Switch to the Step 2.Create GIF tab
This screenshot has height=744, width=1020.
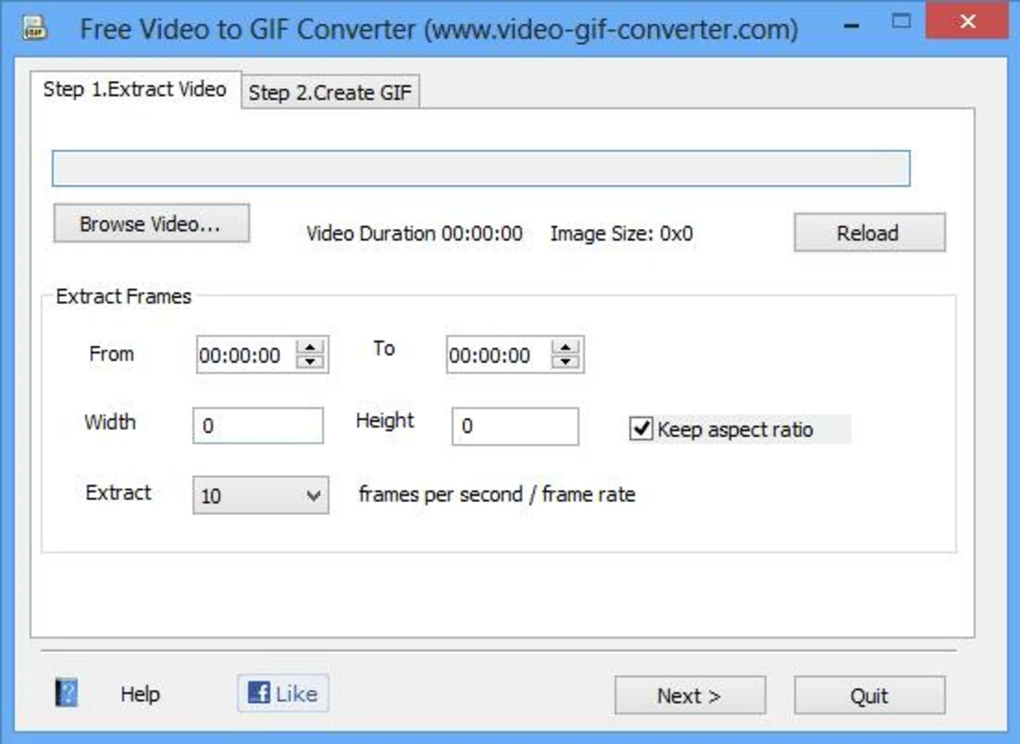[x=330, y=92]
